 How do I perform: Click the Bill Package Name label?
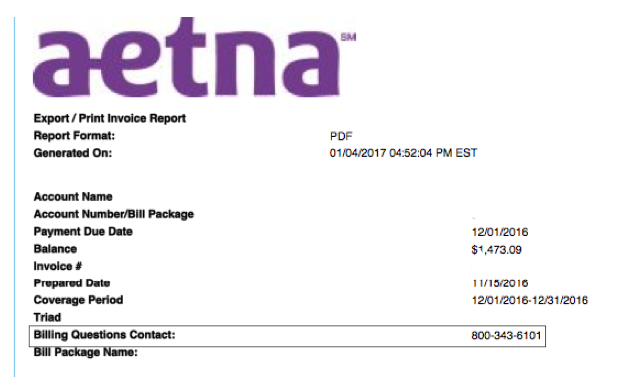click(86, 352)
